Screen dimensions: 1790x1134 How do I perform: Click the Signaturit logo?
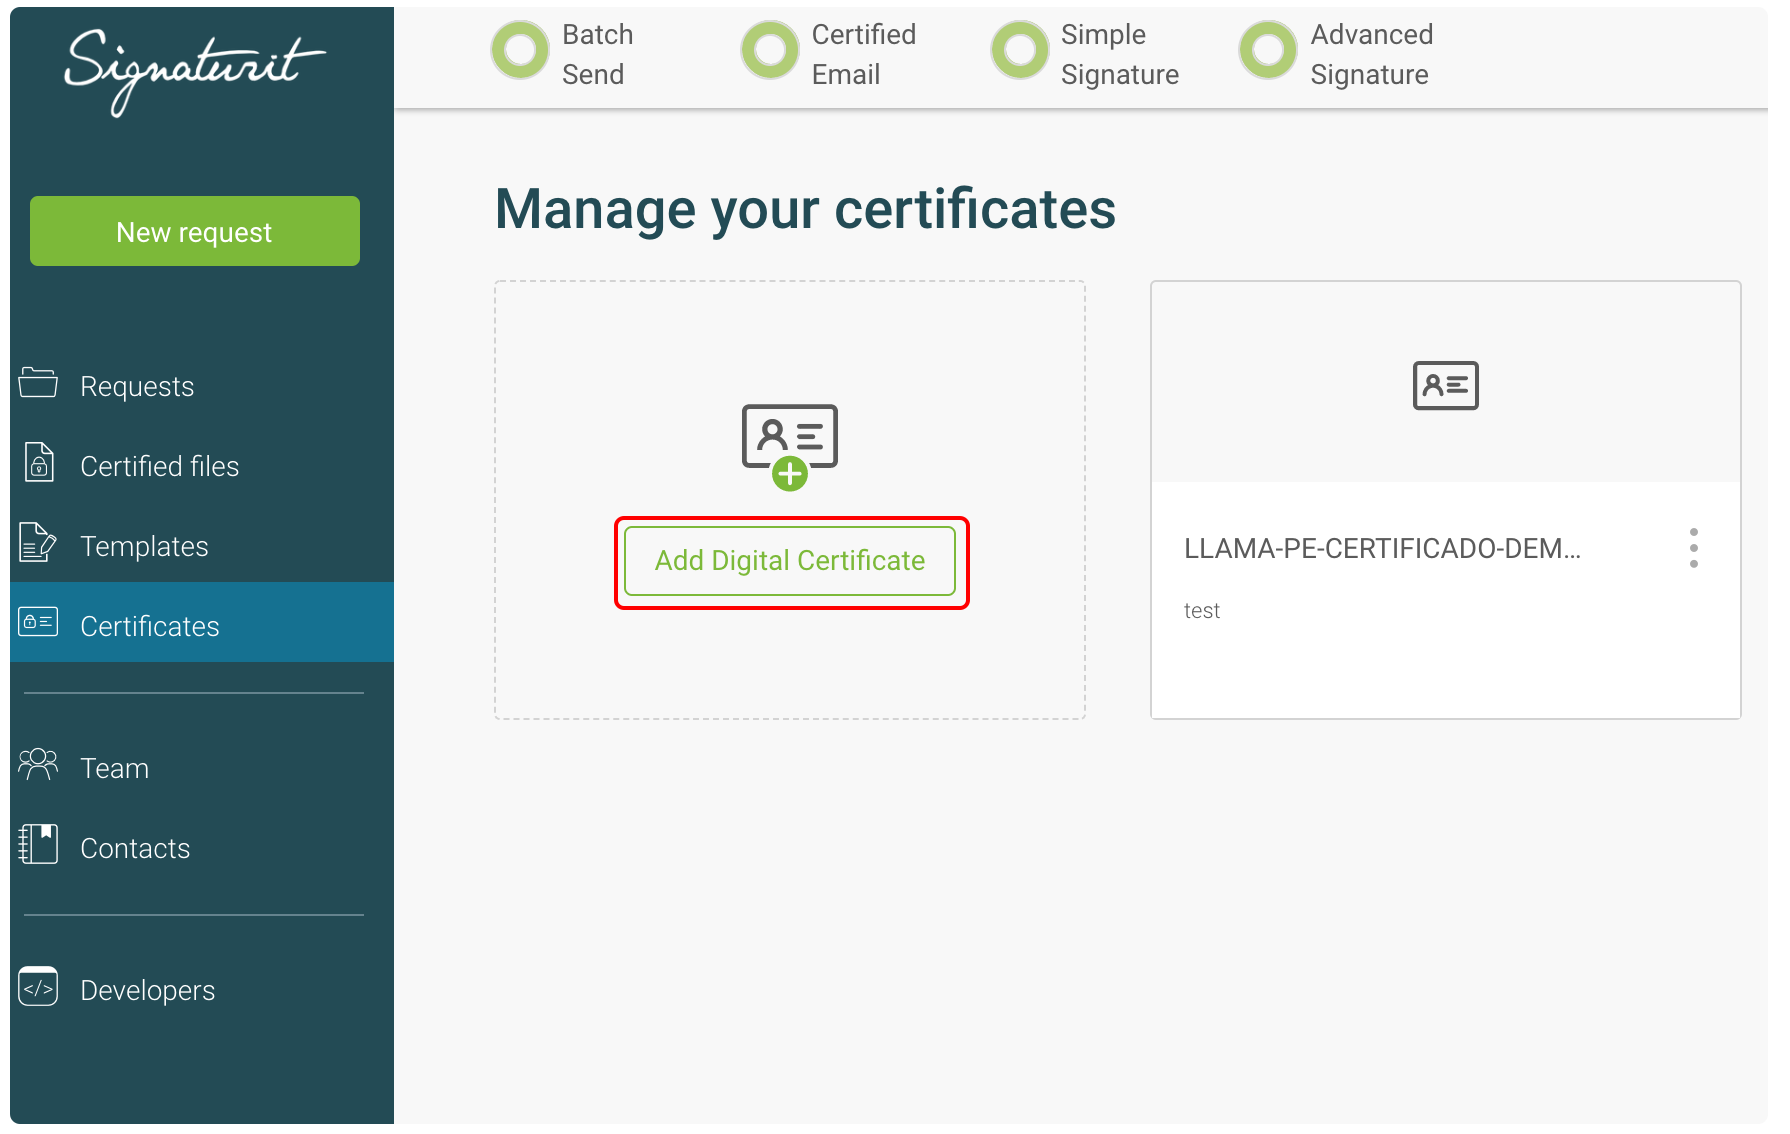coord(195,72)
